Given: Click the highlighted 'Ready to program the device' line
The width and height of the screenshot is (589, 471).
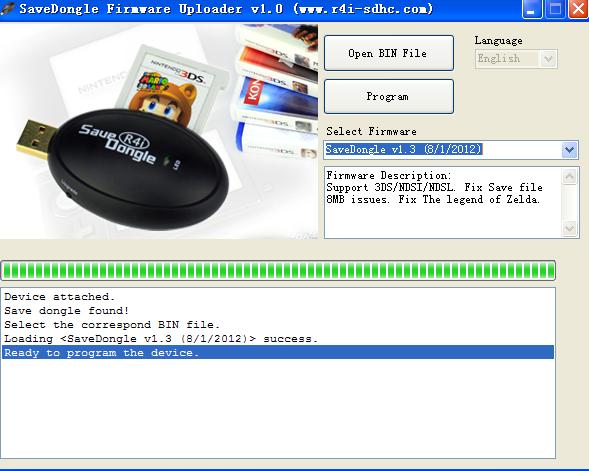Looking at the screenshot, I should pos(278,353).
